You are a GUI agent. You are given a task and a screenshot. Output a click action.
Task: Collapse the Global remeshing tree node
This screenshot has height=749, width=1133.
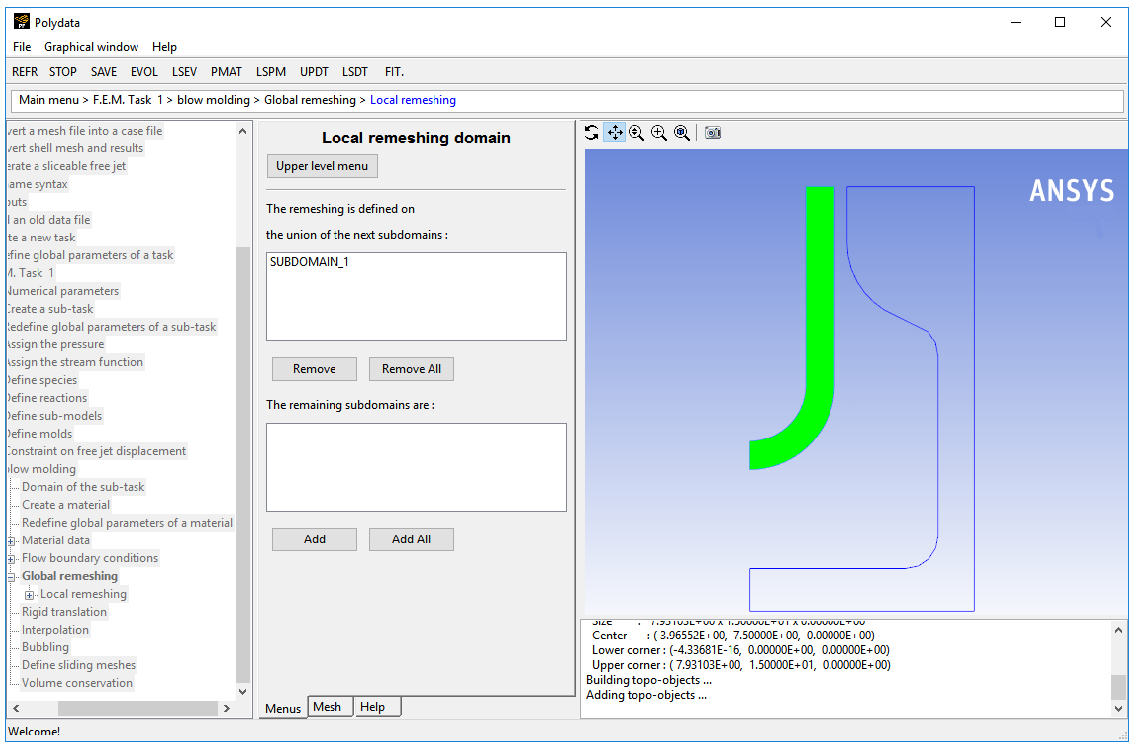[11, 577]
